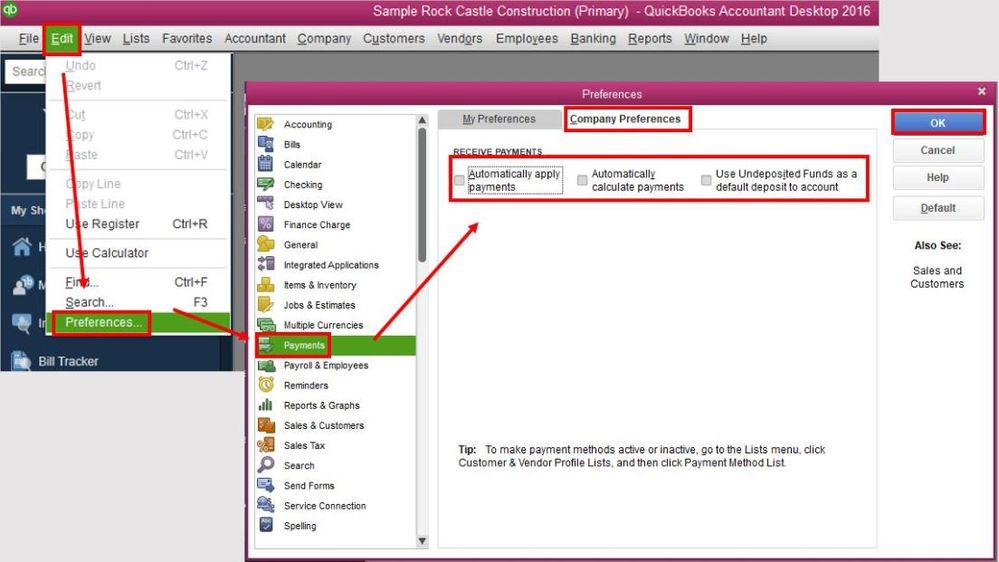999x562 pixels.
Task: Click the QuickBooks logo in title bar
Action: point(10,10)
